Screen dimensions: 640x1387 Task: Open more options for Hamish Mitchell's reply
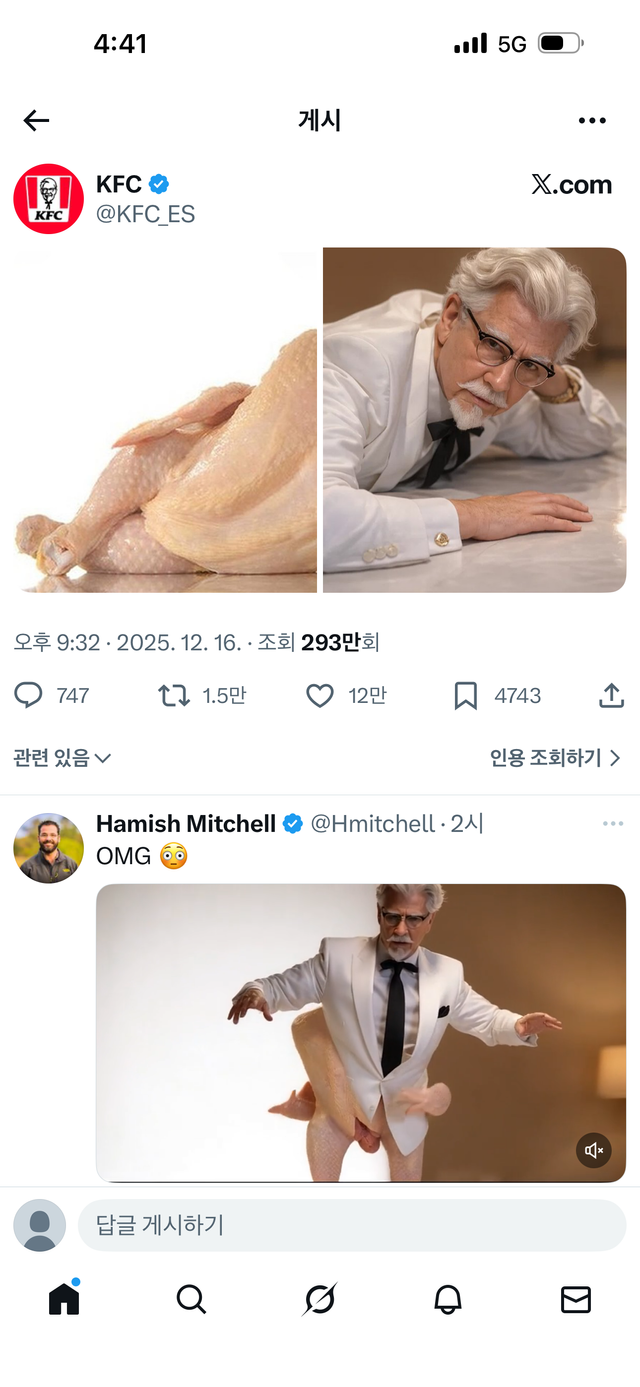pyautogui.click(x=613, y=822)
